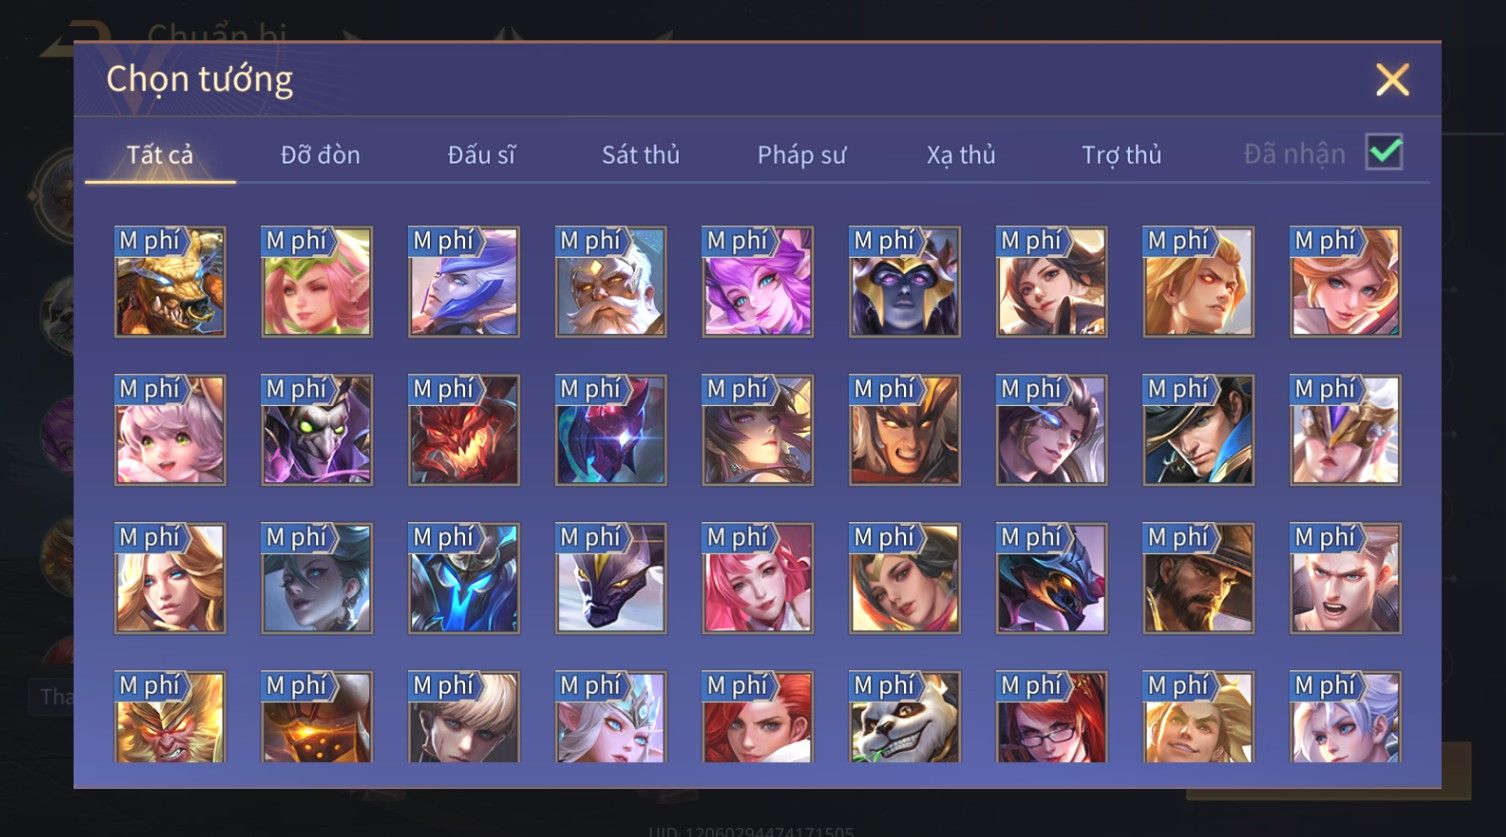The image size is (1506, 837).
Task: Pick the monkey king hero portrait
Action: pyautogui.click(x=170, y=717)
